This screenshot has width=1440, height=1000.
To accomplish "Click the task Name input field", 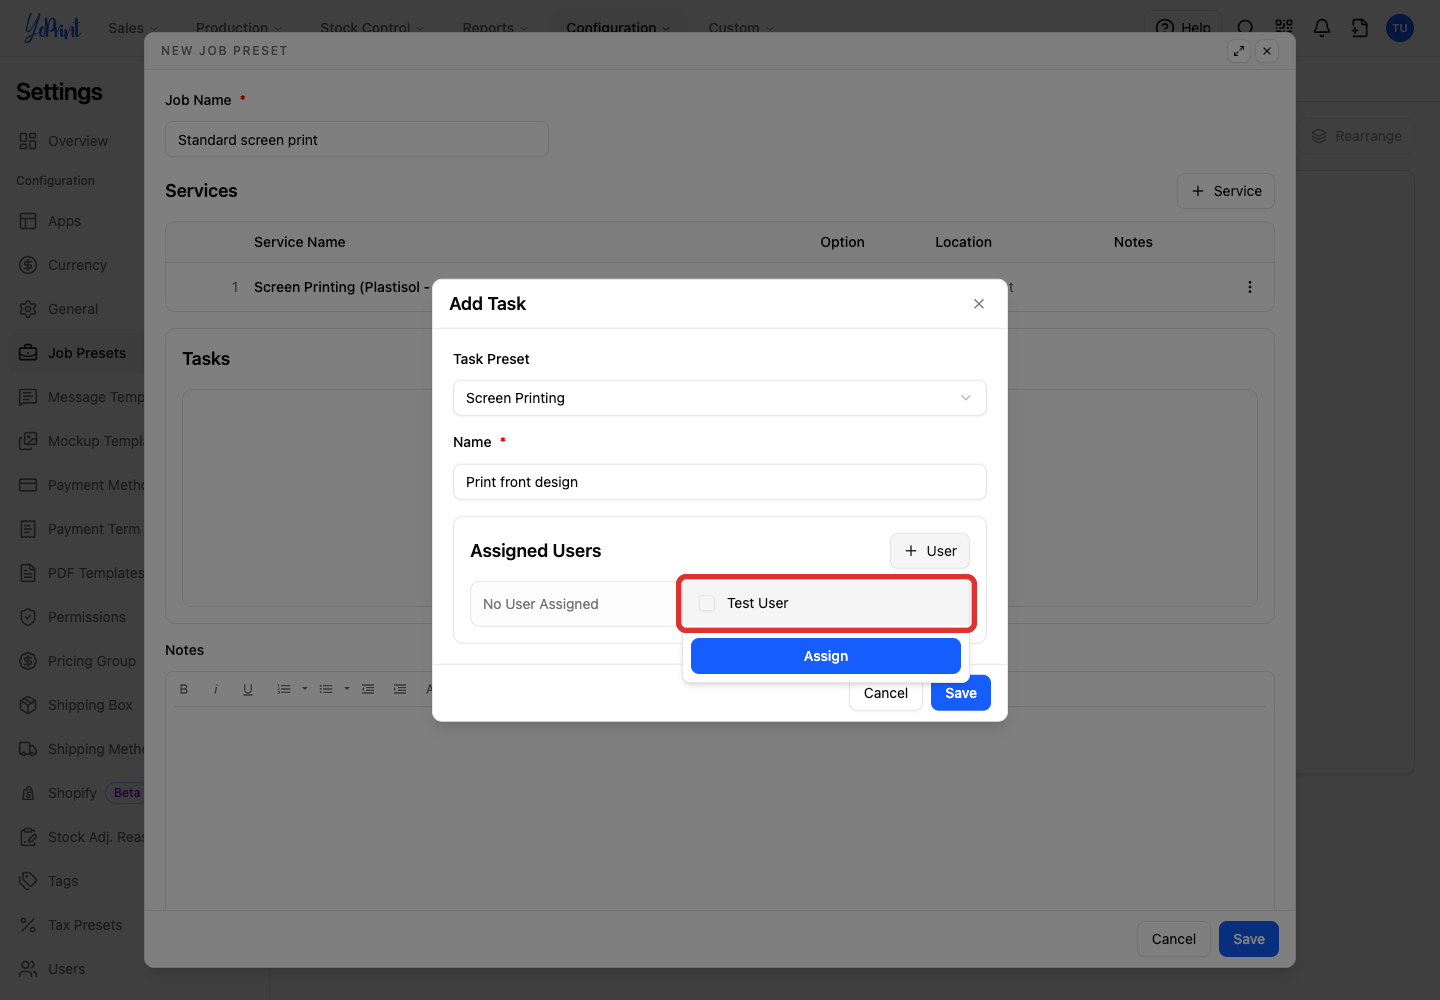I will (x=720, y=482).
